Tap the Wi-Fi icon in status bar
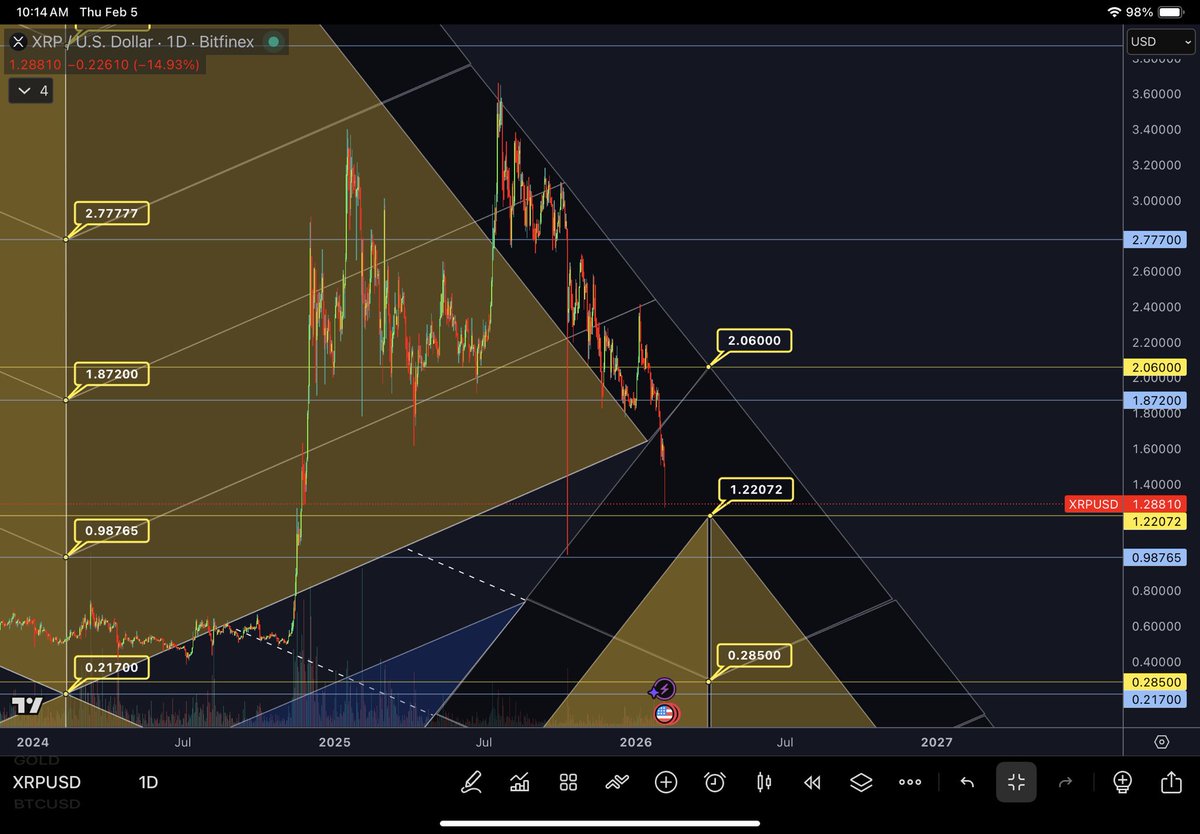The width and height of the screenshot is (1200, 834). click(1115, 12)
